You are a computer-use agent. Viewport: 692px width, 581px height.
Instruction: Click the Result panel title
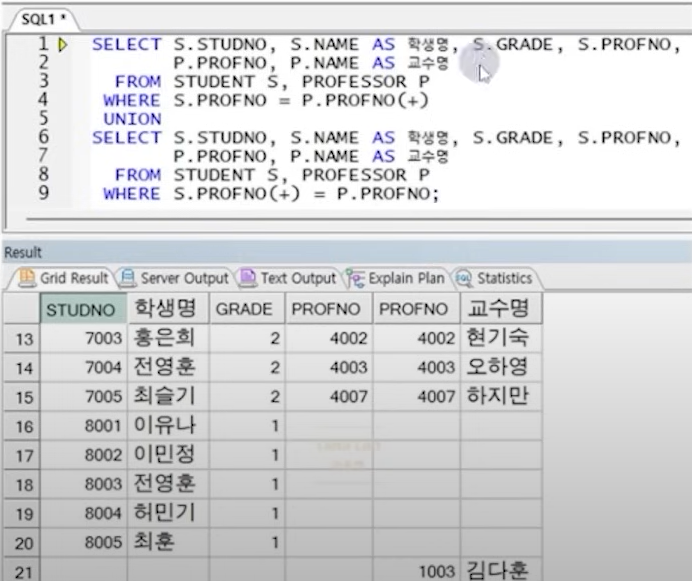(x=23, y=253)
